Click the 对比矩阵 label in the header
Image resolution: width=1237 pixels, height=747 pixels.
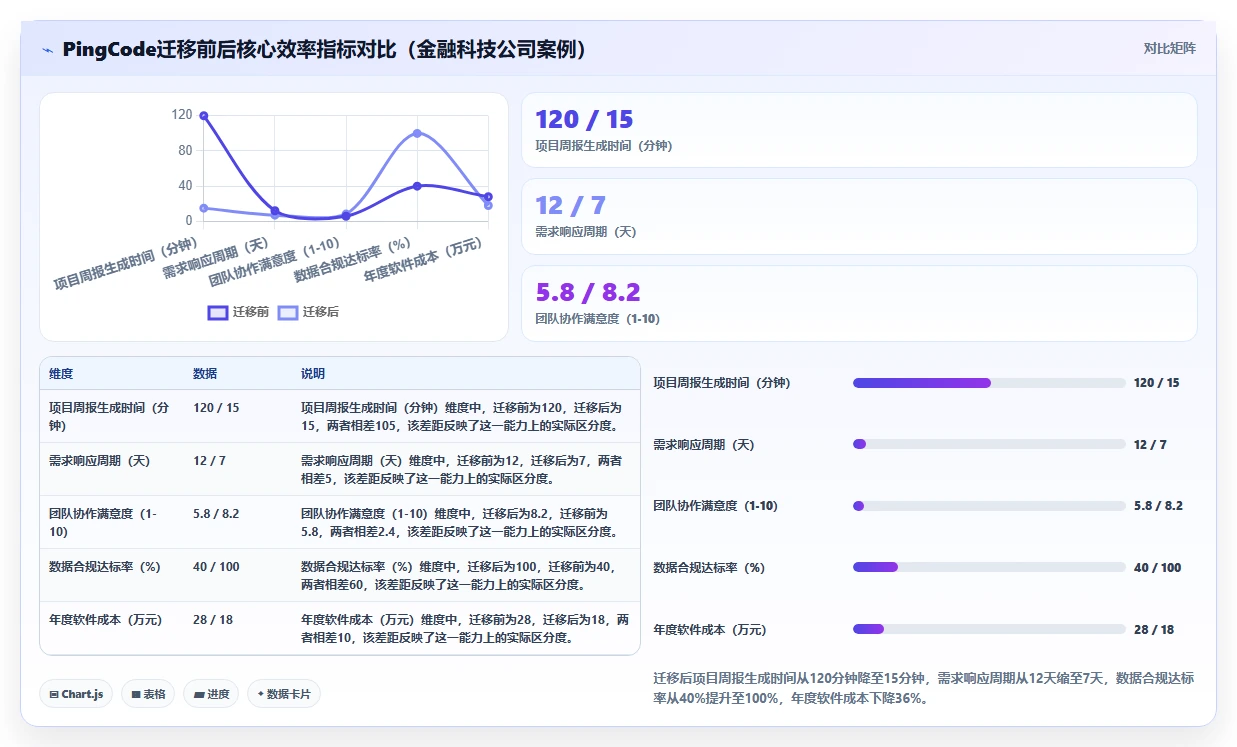(1170, 48)
